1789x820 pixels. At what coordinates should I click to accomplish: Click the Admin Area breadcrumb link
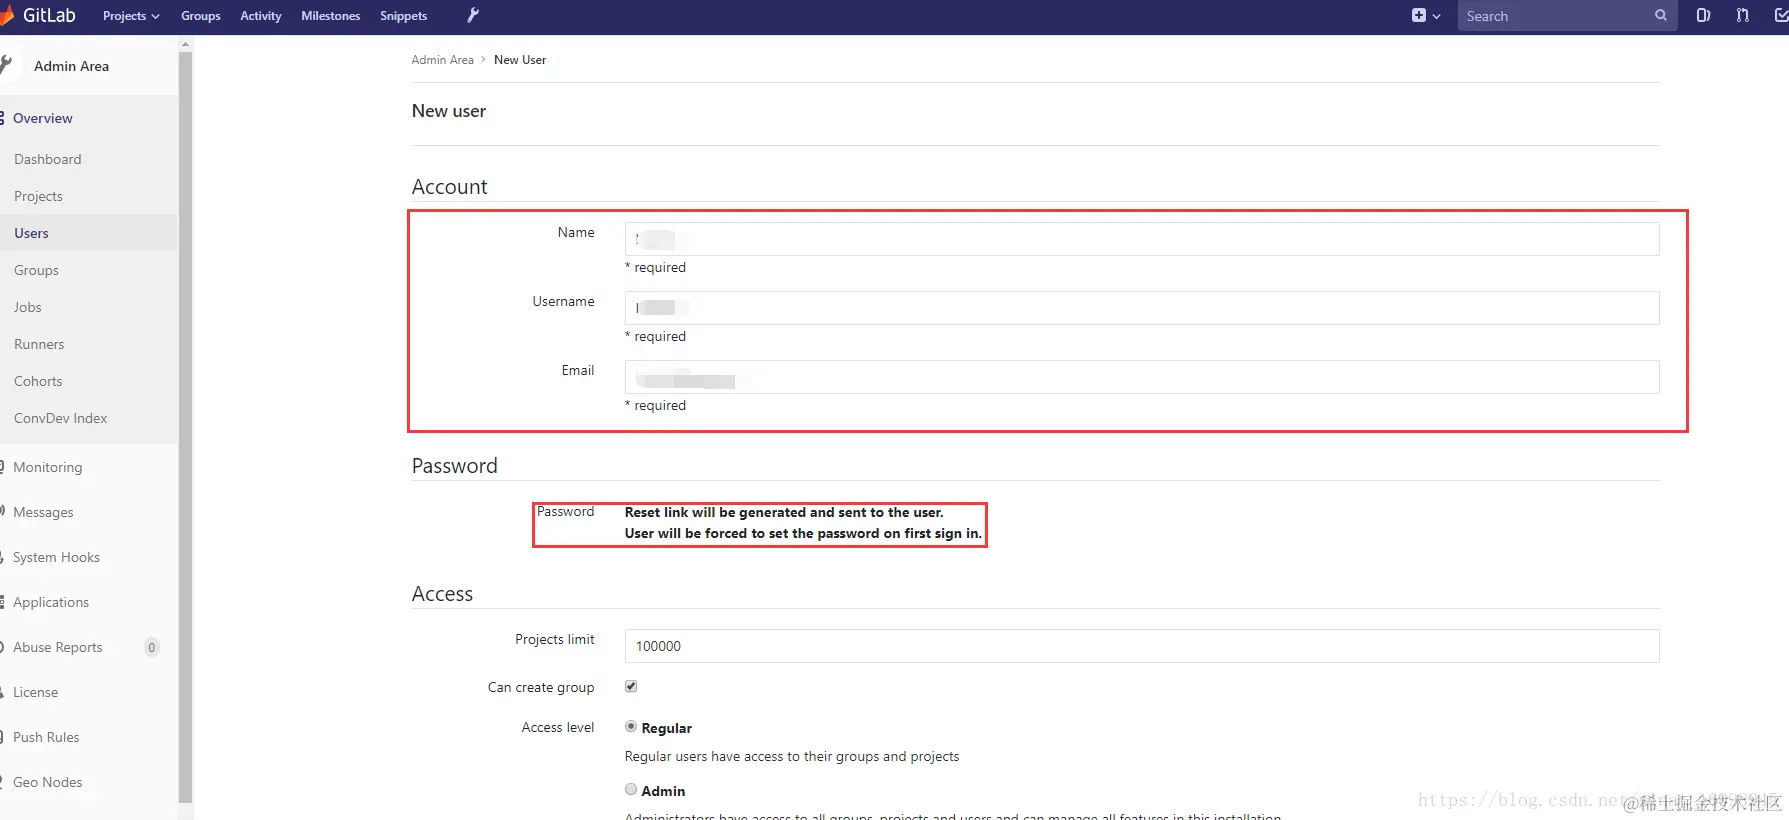pyautogui.click(x=442, y=60)
